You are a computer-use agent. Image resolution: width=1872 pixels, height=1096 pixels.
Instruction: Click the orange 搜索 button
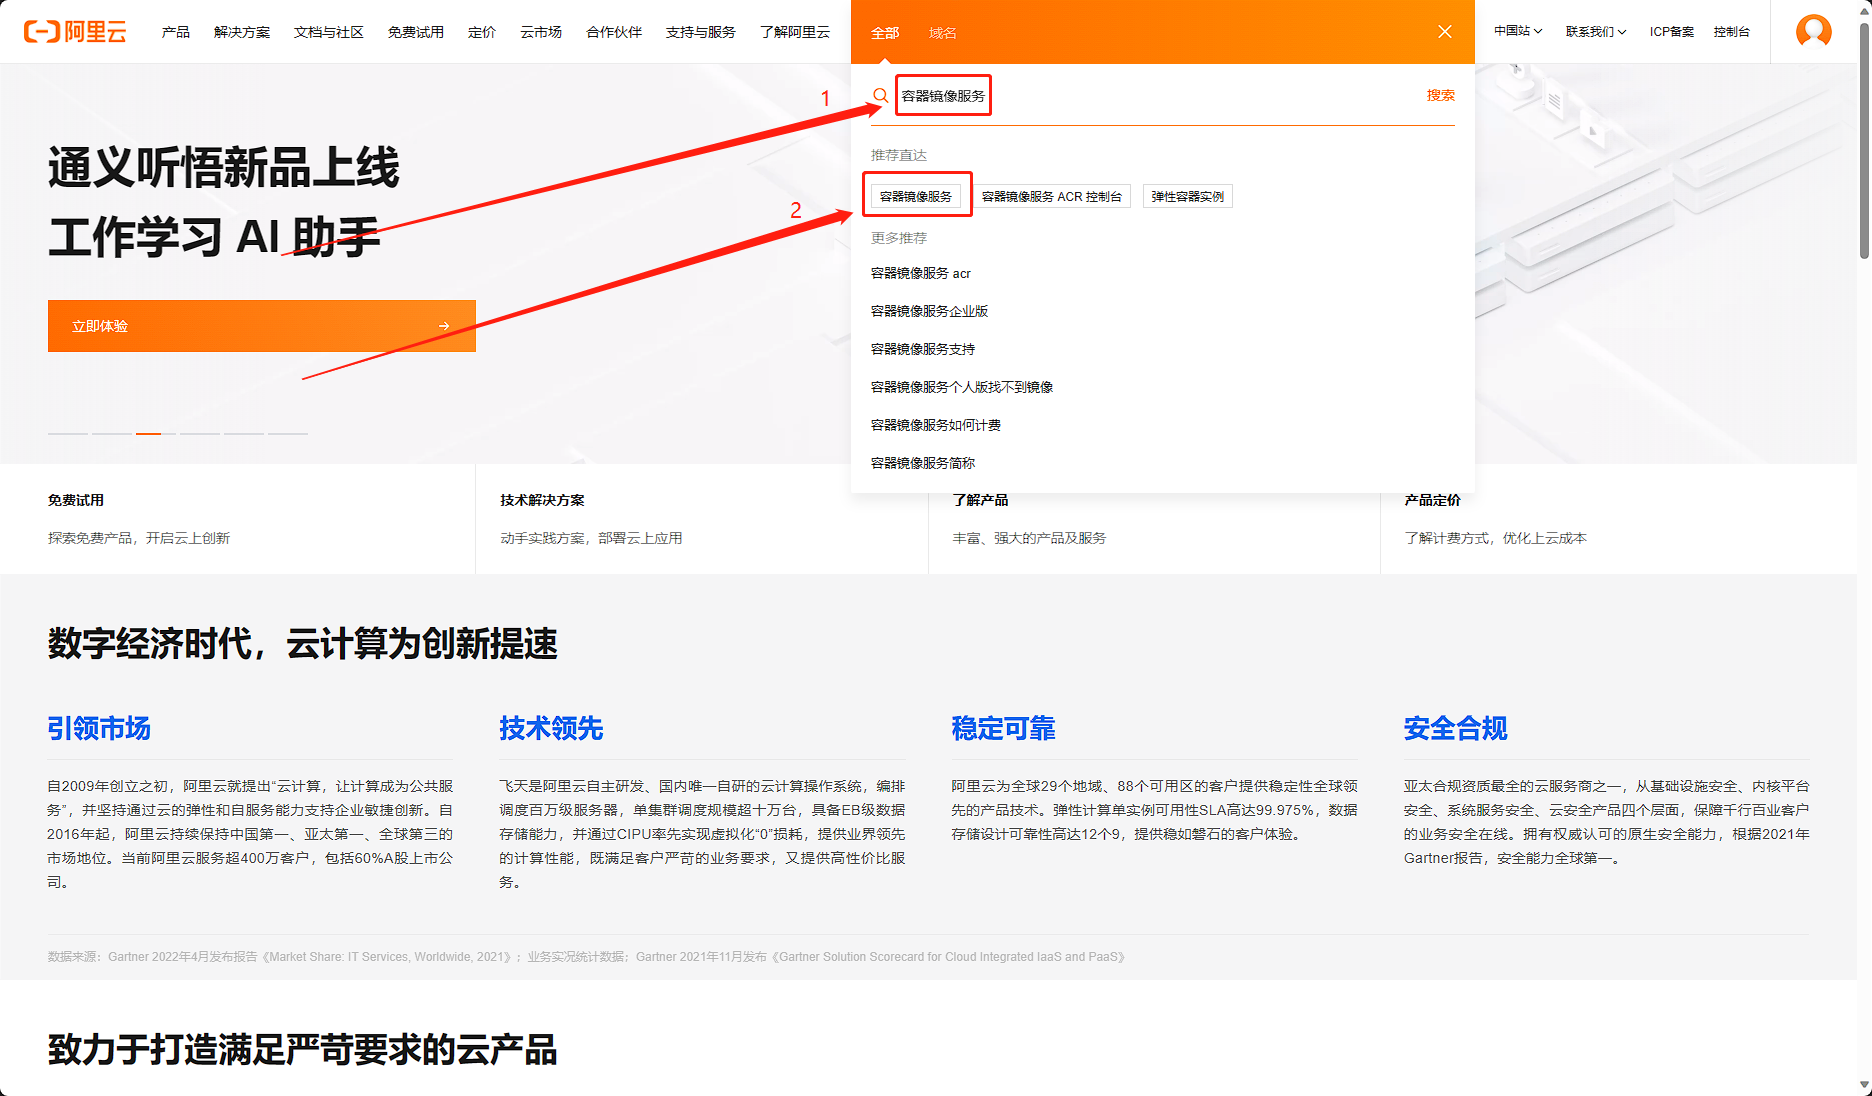click(1441, 95)
